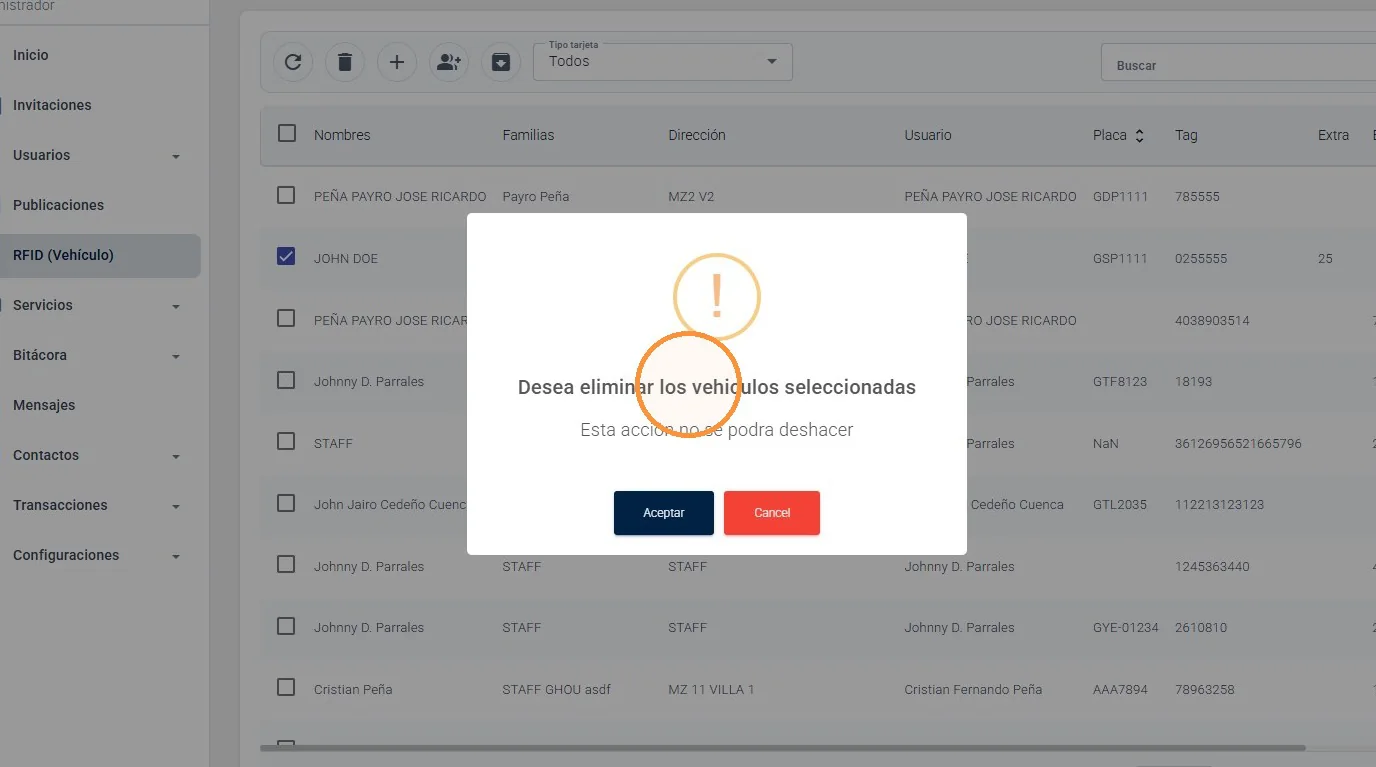This screenshot has width=1376, height=767.
Task: Check the John Jairo Cedeño Cuenca row
Action: point(286,503)
